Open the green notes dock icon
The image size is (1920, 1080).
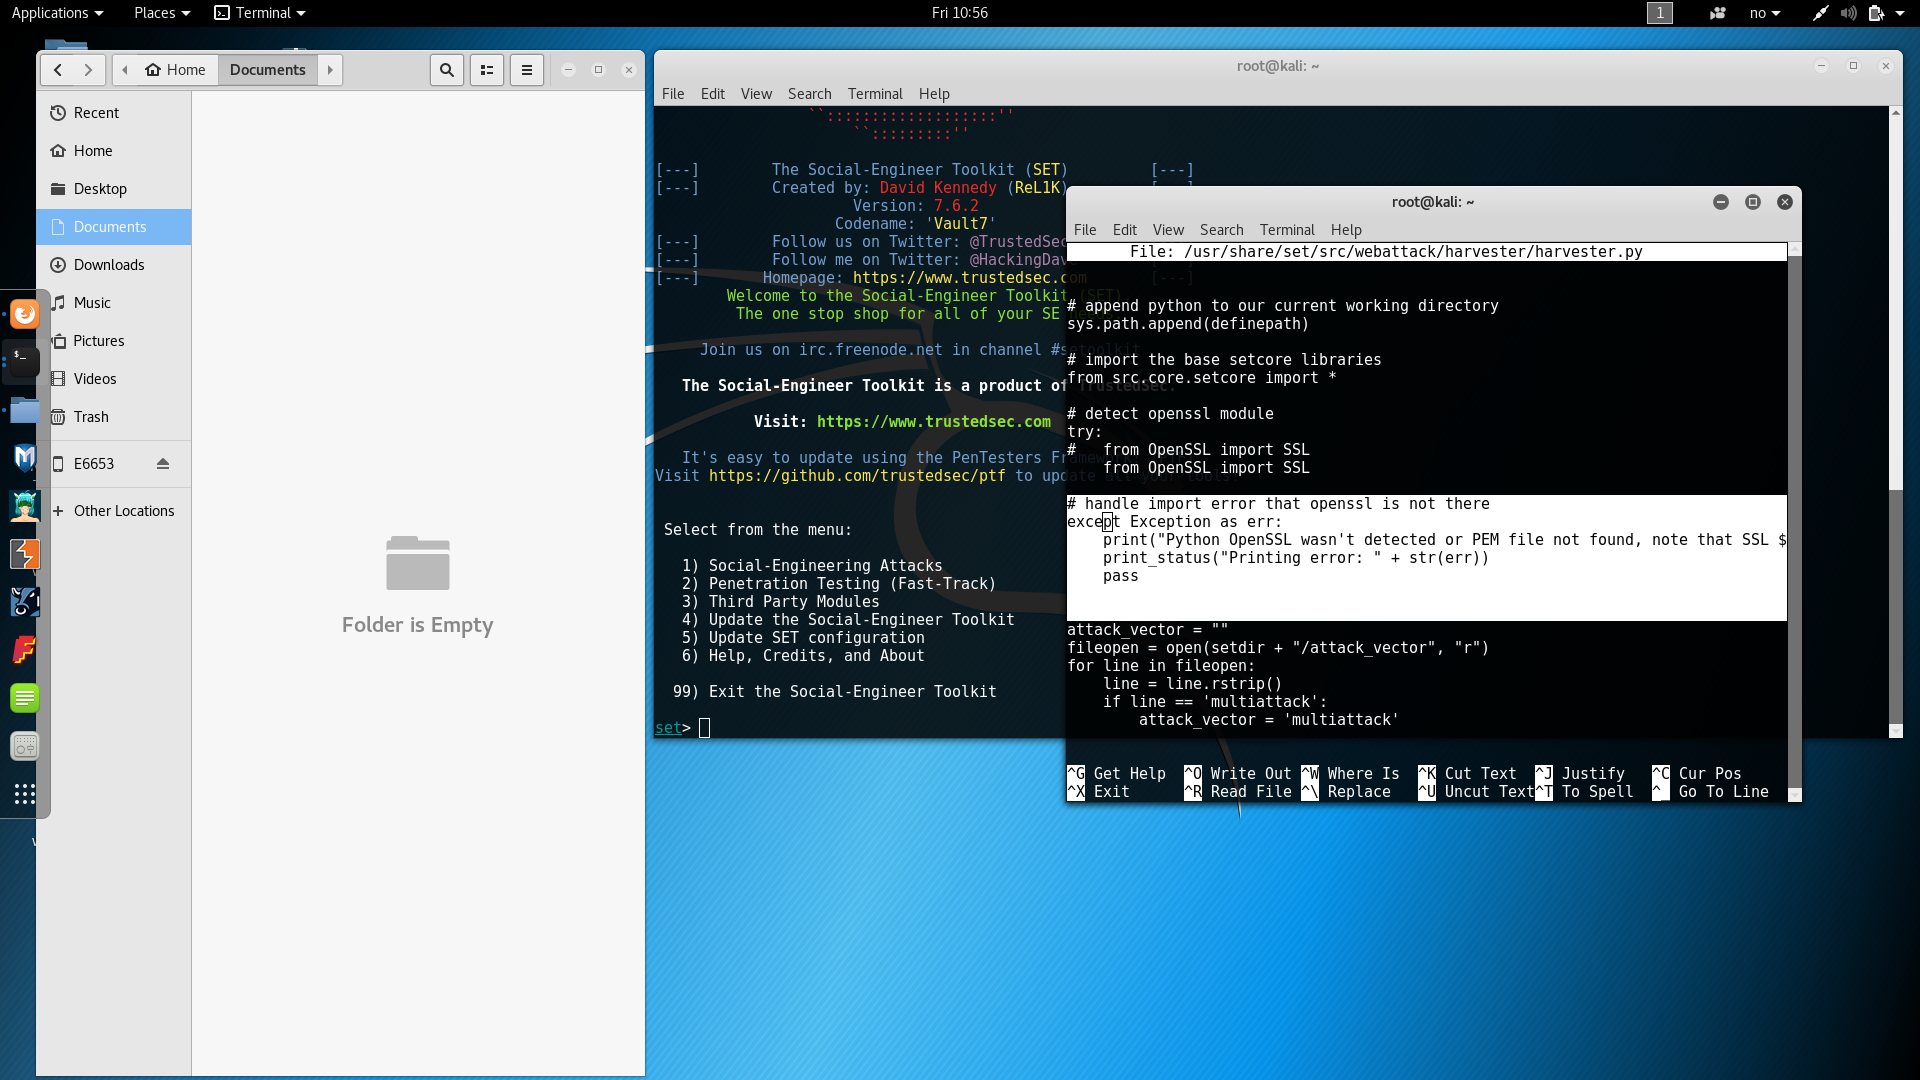[25, 698]
